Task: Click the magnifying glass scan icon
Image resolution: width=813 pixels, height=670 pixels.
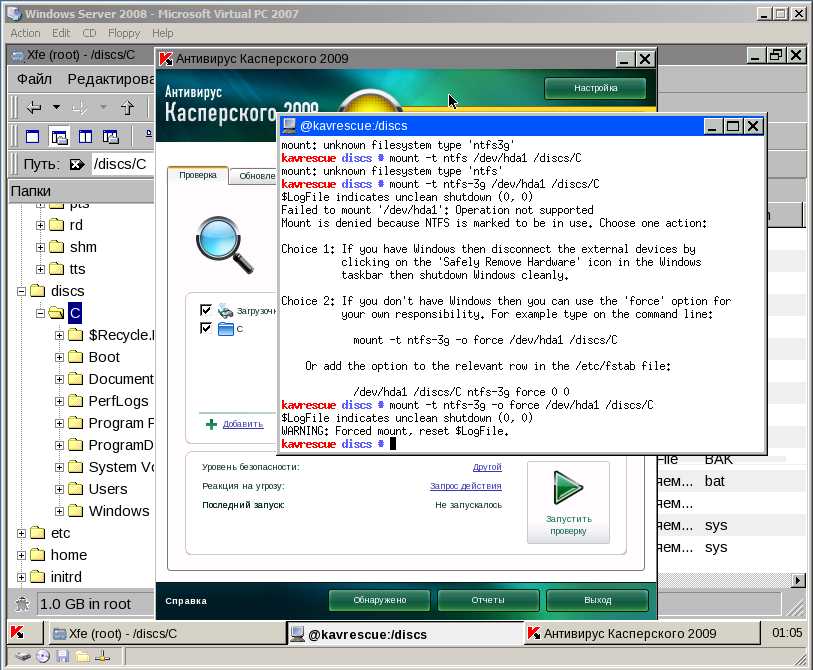Action: click(x=225, y=244)
